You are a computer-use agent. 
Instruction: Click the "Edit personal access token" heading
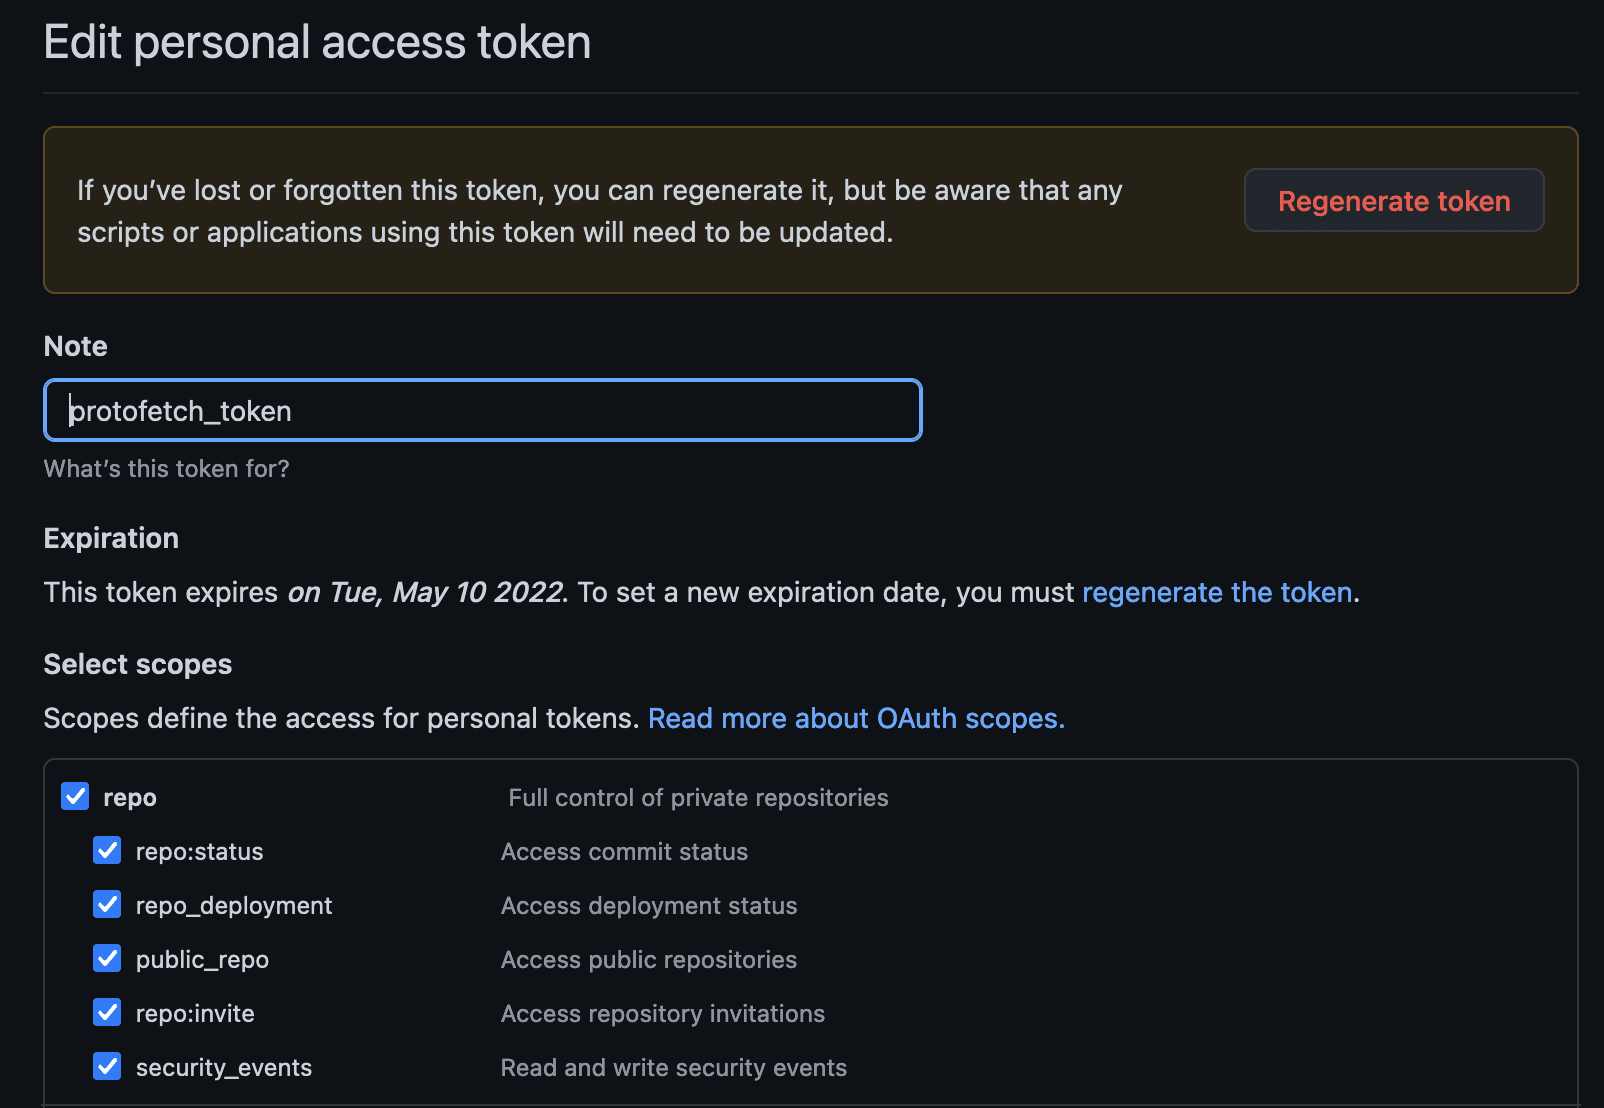317,42
